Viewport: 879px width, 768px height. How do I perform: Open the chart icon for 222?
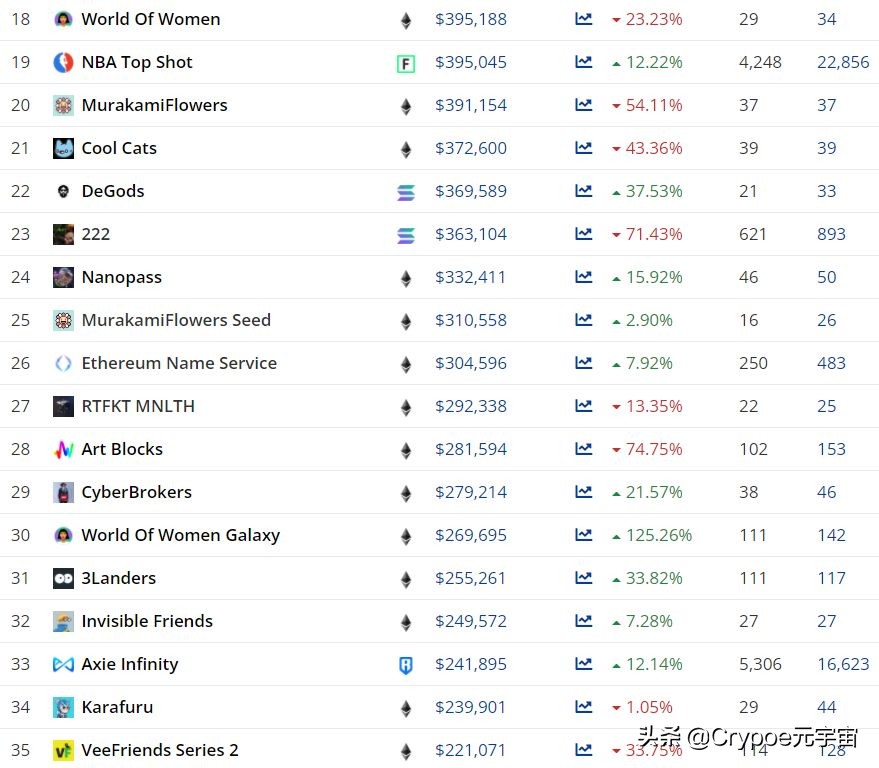[584, 234]
